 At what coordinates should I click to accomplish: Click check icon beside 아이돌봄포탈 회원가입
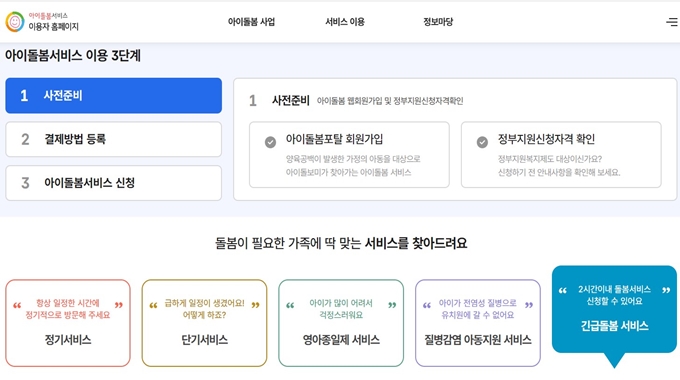click(270, 142)
